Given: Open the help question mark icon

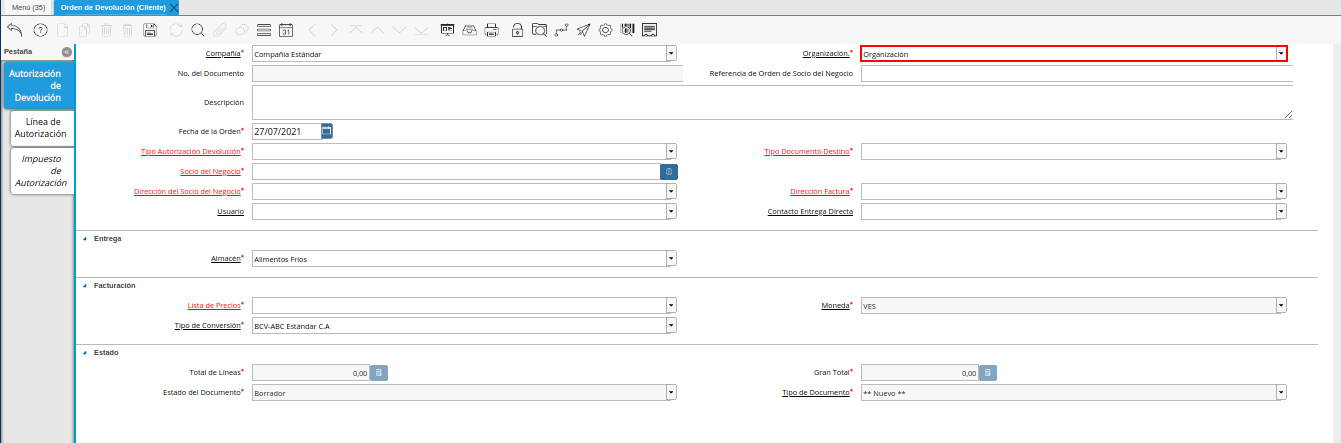Looking at the screenshot, I should (x=41, y=30).
